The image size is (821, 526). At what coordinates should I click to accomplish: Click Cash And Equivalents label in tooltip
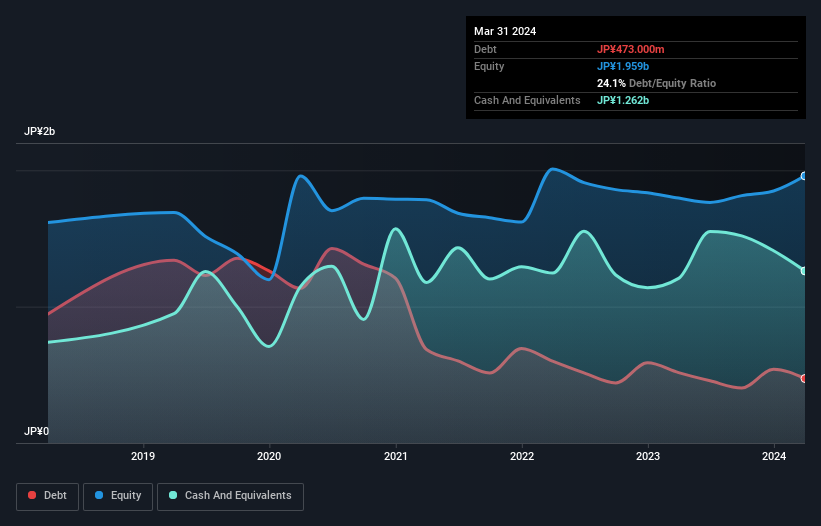pyautogui.click(x=527, y=100)
